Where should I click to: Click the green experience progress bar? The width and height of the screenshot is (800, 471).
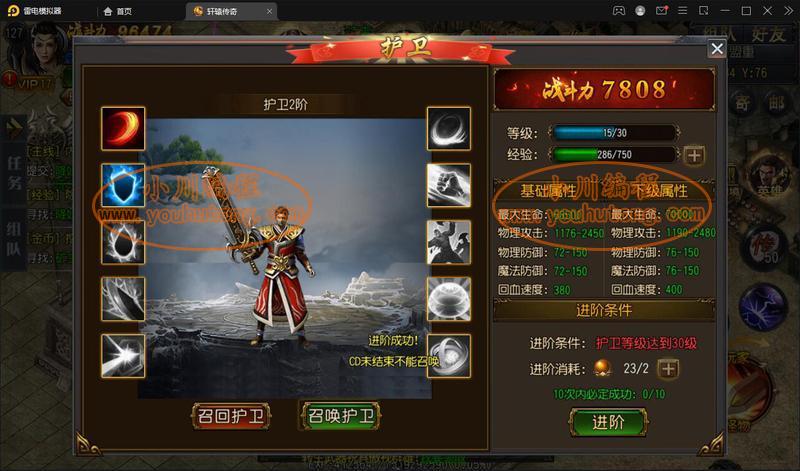614,155
